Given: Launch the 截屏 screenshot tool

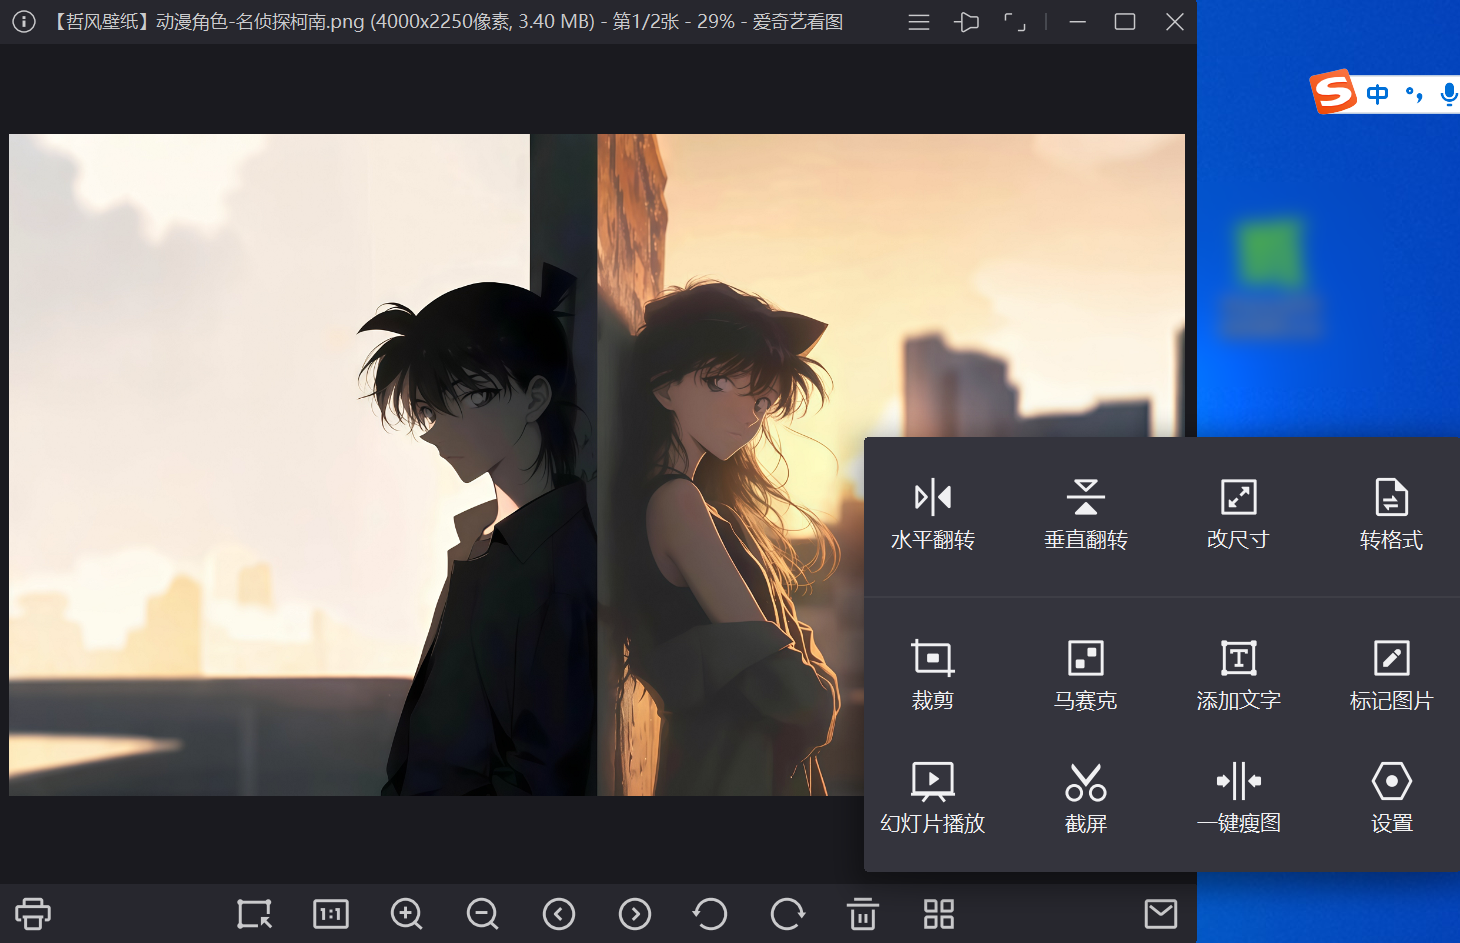Looking at the screenshot, I should 1086,798.
